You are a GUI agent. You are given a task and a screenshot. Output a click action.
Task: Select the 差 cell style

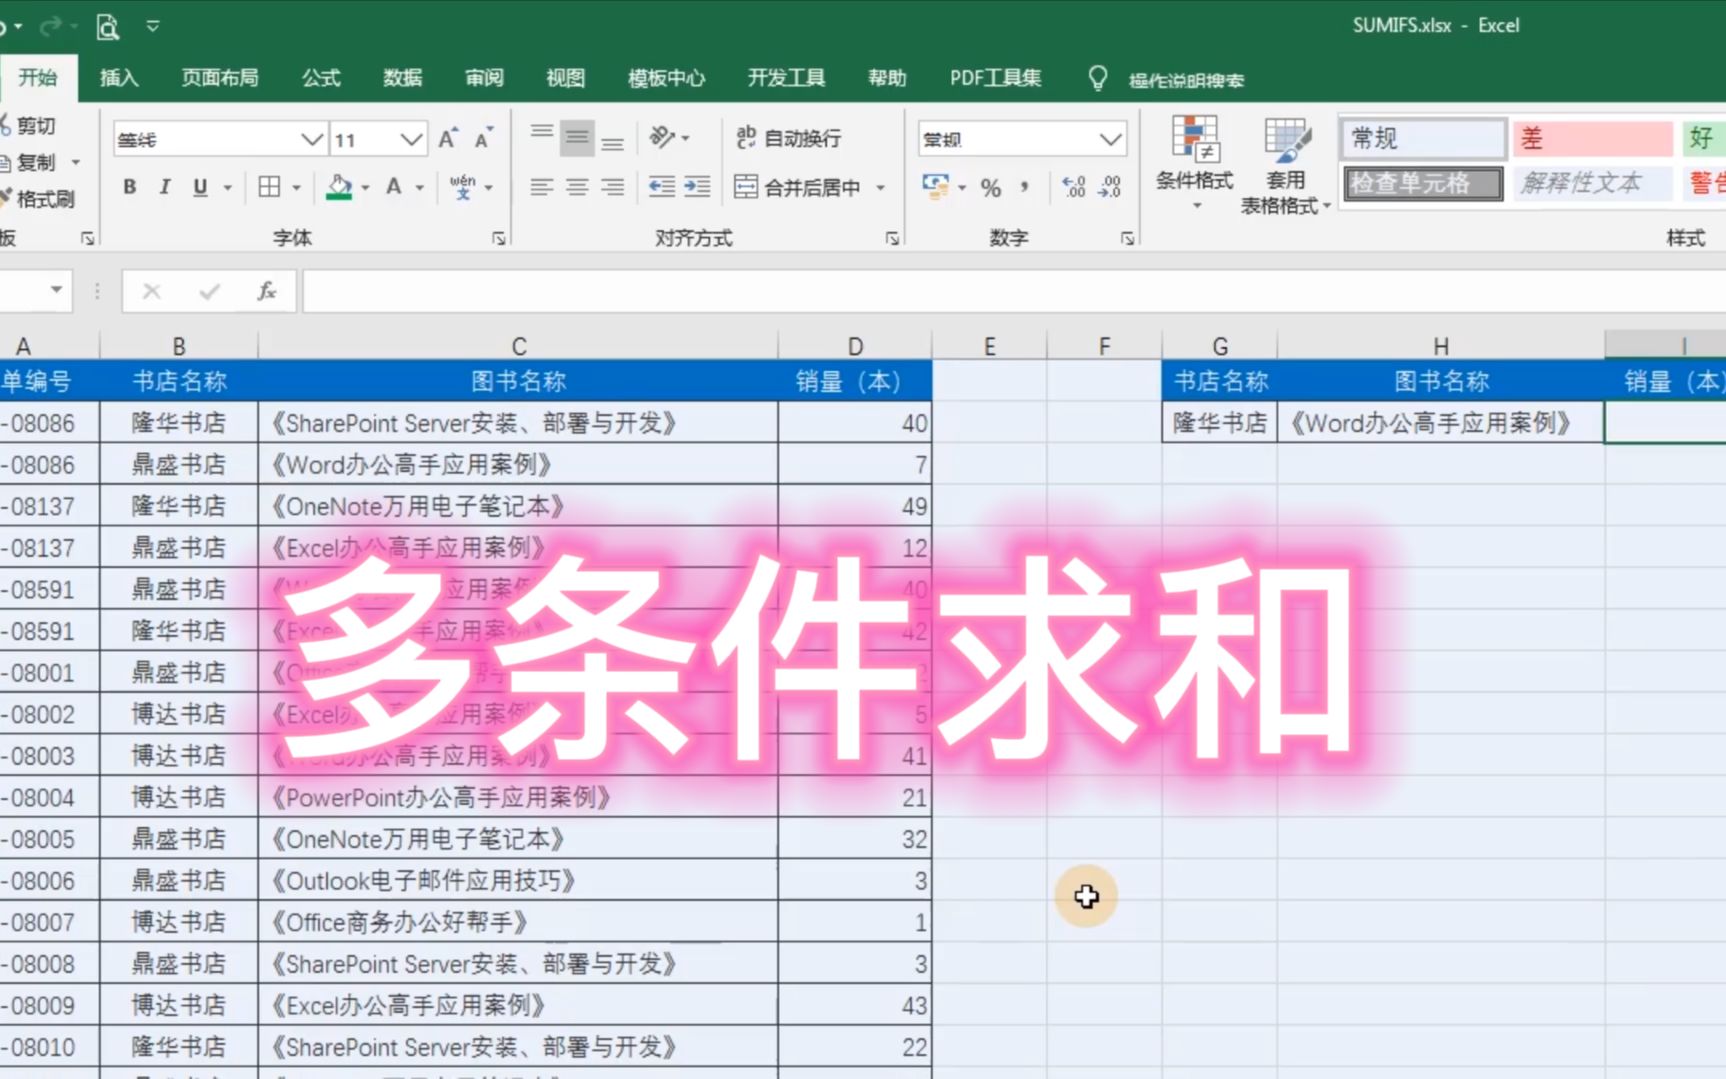click(x=1592, y=138)
